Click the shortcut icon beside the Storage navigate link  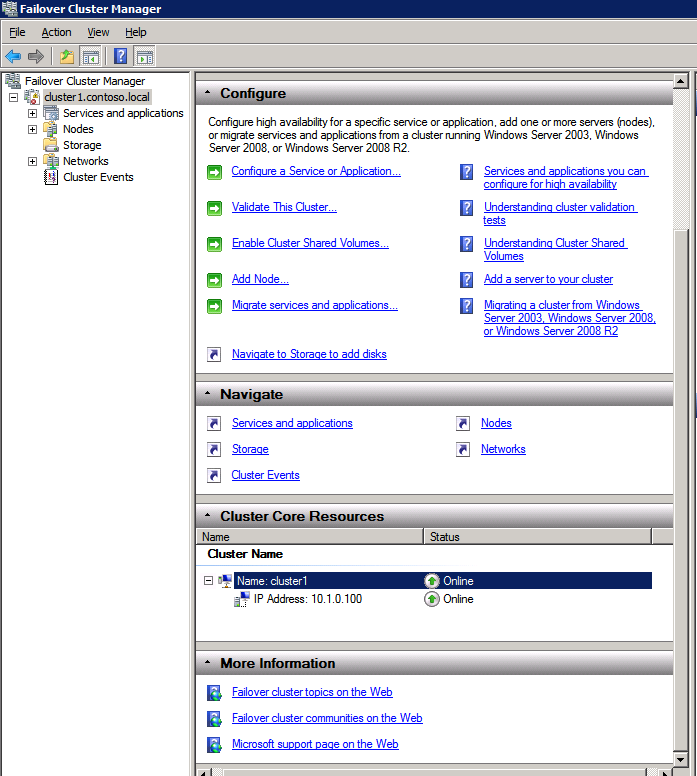[214, 449]
